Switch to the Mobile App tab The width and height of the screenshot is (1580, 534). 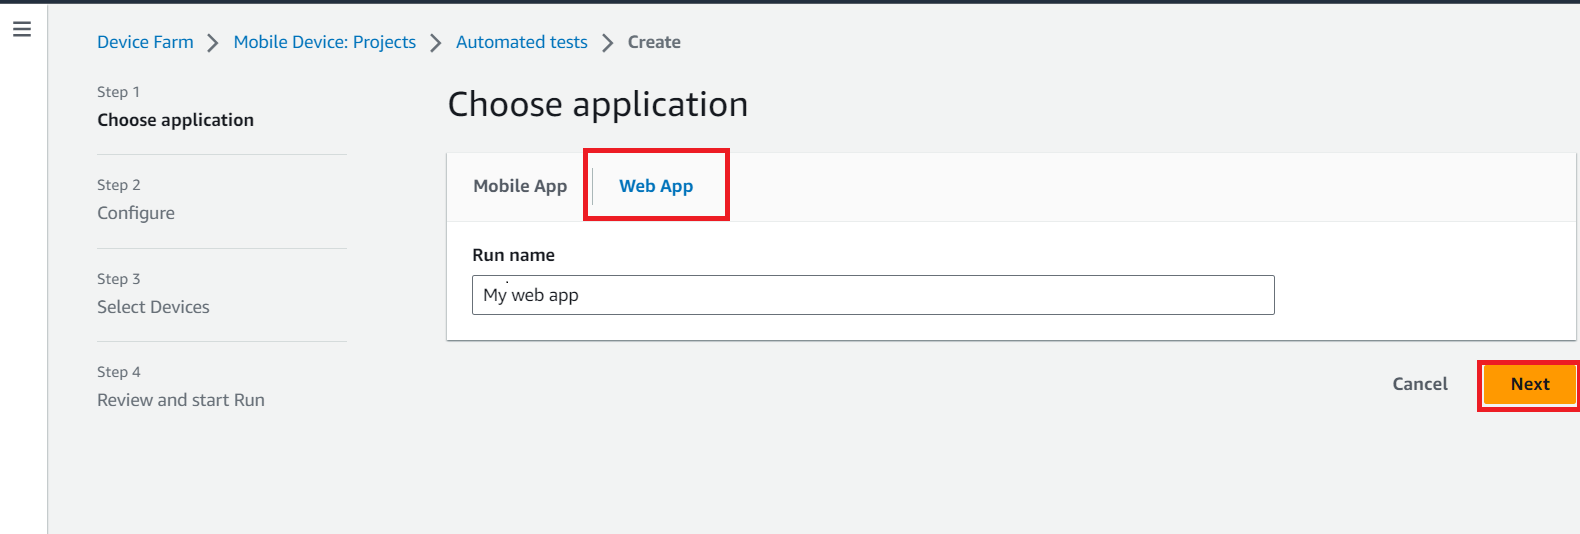tap(520, 186)
